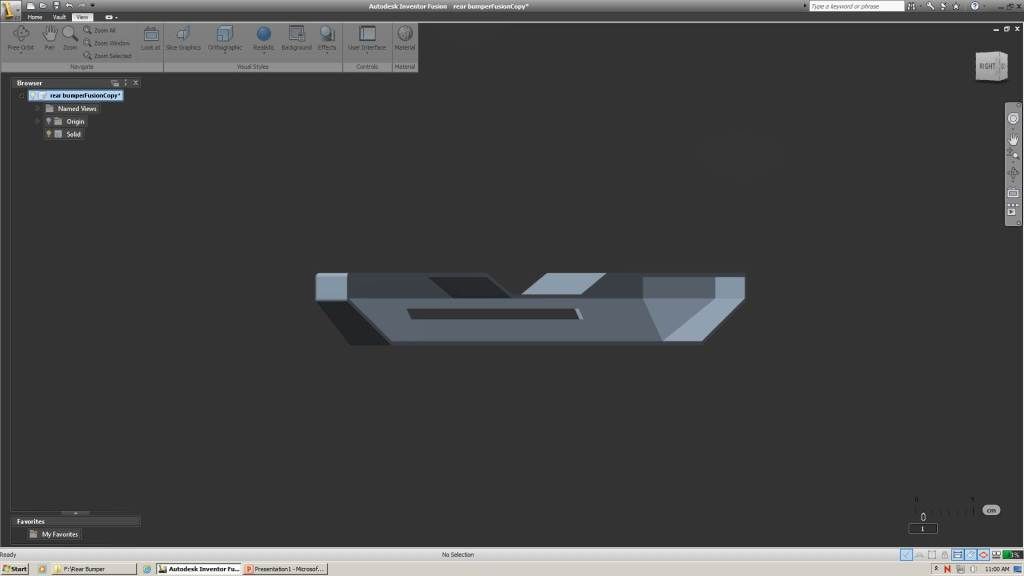1024x576 pixels.
Task: Click the system tray clock
Action: [997, 569]
